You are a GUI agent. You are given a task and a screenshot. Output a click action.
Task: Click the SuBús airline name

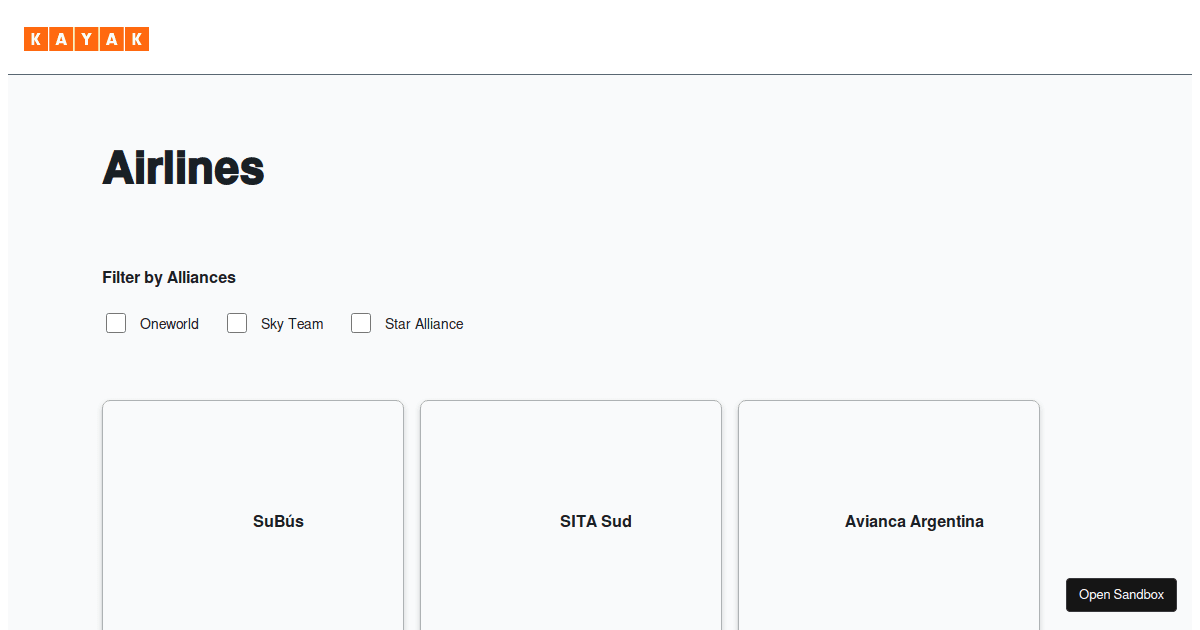(278, 521)
